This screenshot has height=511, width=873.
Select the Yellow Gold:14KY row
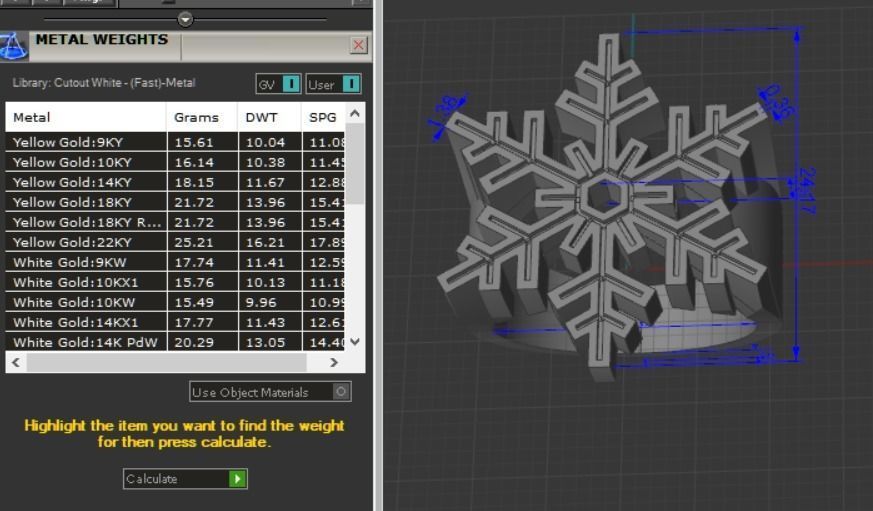coord(175,183)
